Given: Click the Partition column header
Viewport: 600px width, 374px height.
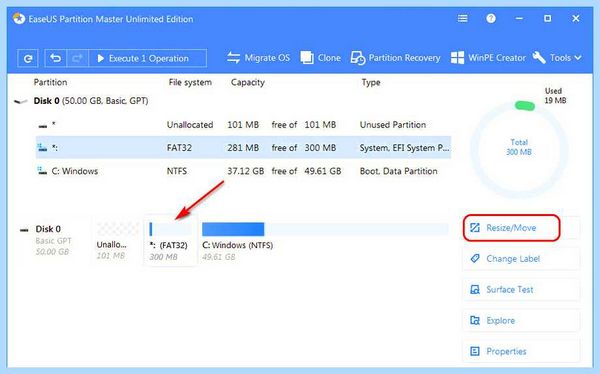Looking at the screenshot, I should (x=50, y=82).
